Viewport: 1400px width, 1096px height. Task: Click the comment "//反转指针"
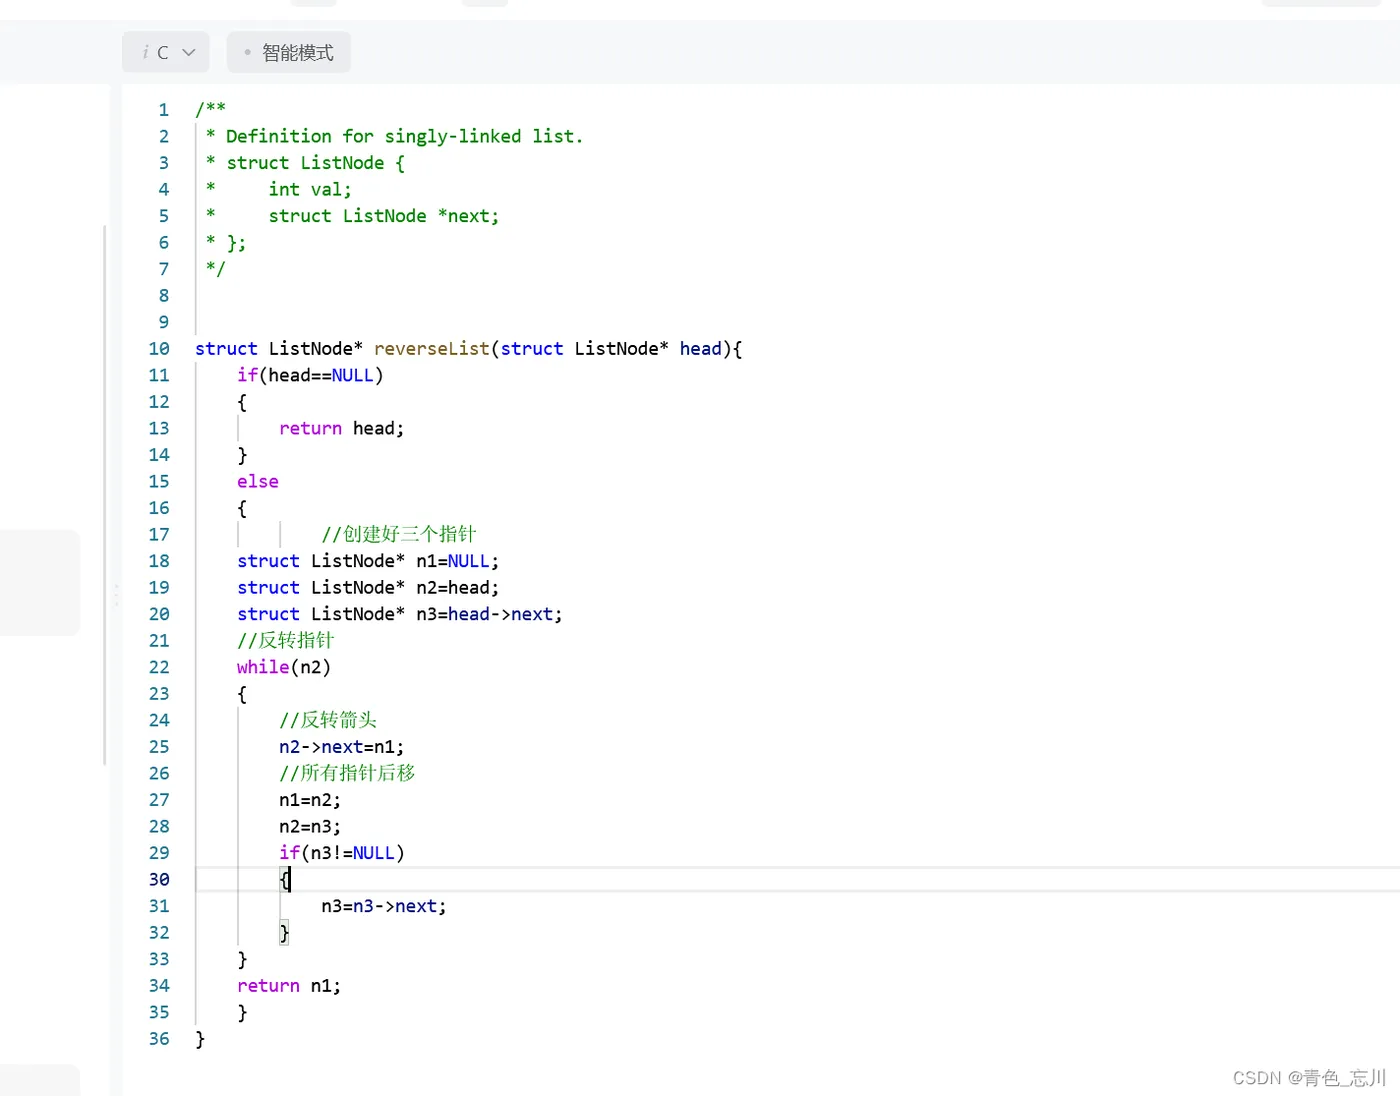(286, 640)
